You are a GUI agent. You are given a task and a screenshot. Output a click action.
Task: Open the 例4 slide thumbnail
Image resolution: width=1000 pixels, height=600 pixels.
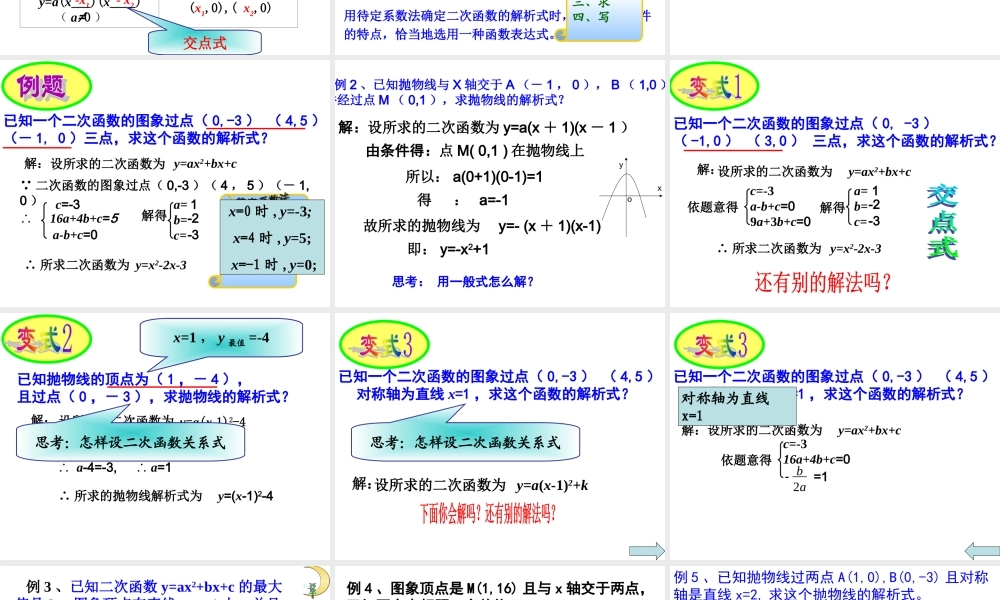click(x=499, y=583)
